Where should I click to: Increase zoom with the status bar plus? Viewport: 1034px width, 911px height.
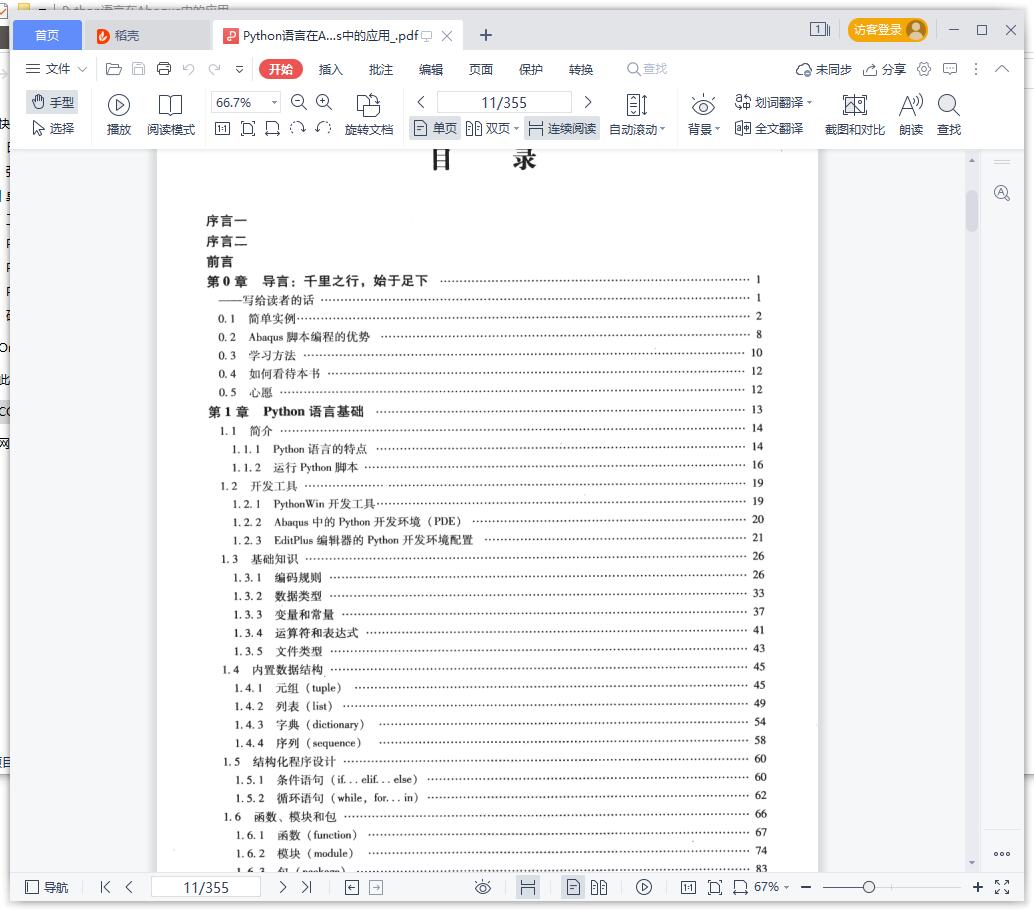[977, 887]
